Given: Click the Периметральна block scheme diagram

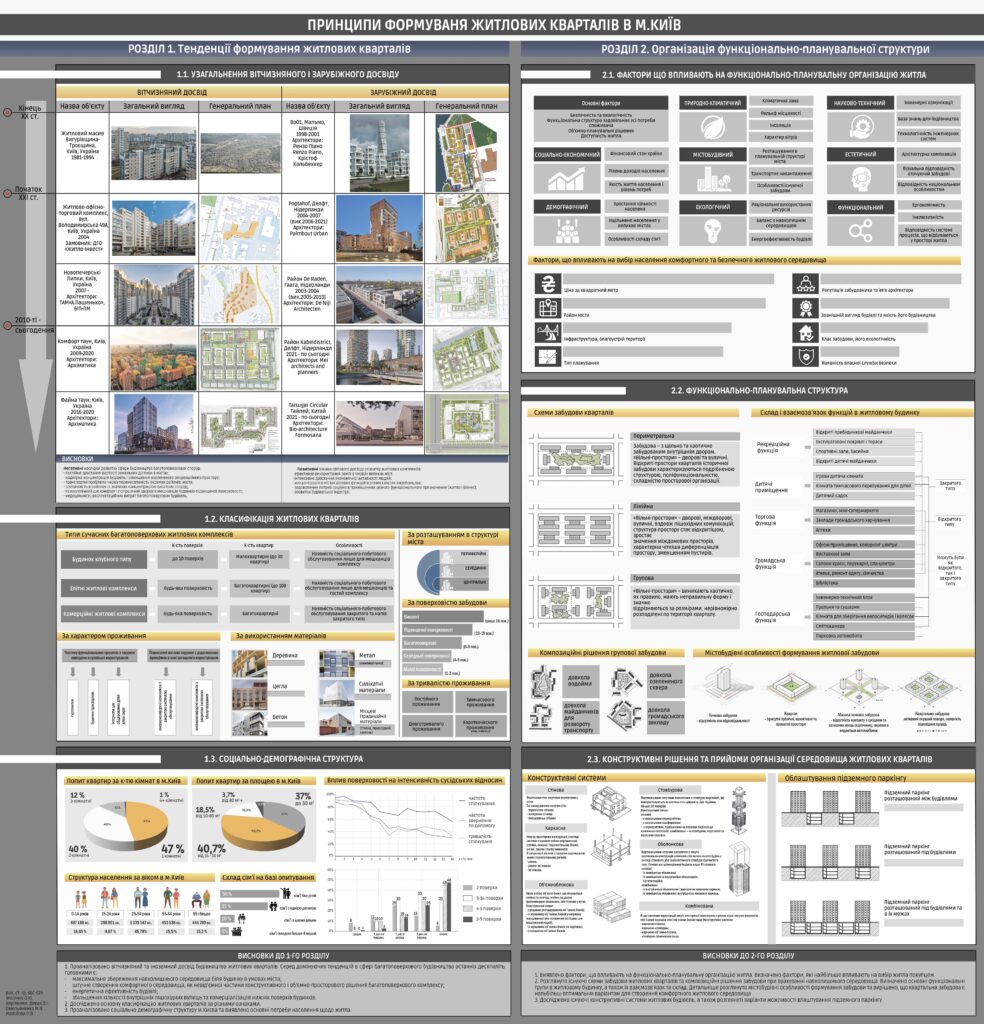Looking at the screenshot, I should (575, 459).
